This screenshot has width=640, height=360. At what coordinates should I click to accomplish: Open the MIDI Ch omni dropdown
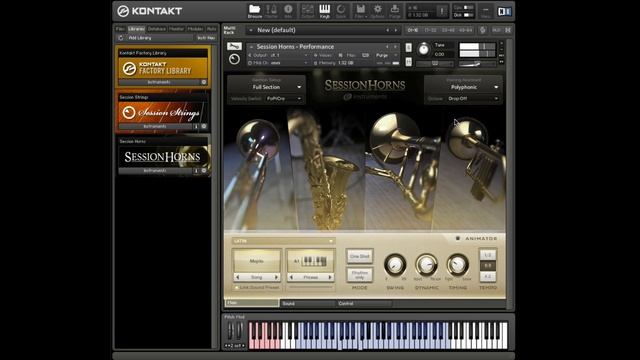click(x=278, y=63)
